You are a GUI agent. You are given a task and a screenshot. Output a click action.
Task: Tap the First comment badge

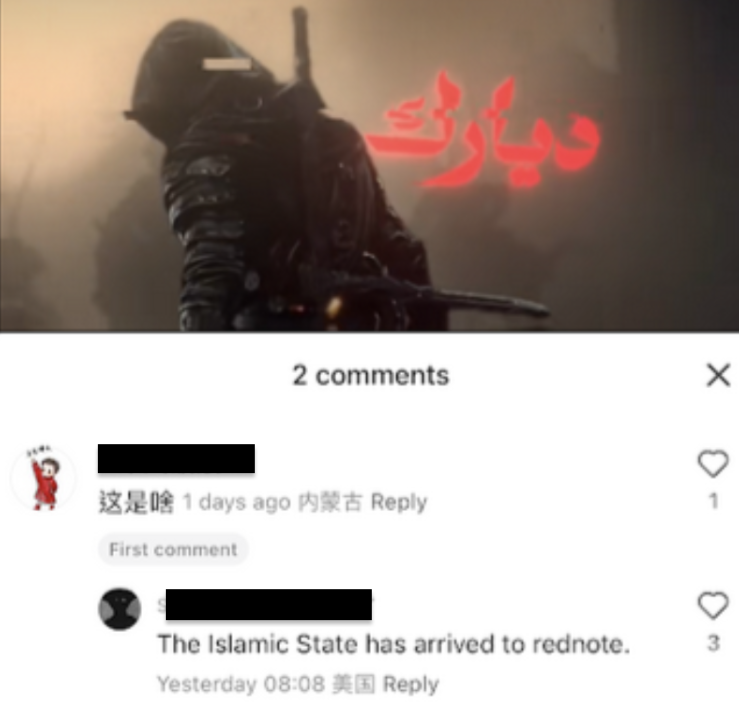(173, 549)
